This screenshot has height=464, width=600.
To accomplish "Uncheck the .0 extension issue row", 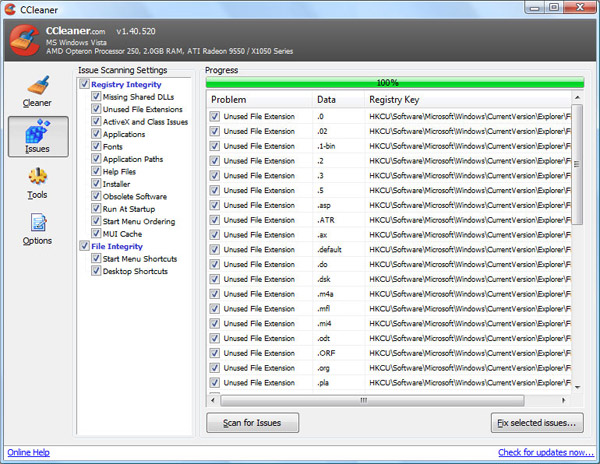I will pos(215,116).
